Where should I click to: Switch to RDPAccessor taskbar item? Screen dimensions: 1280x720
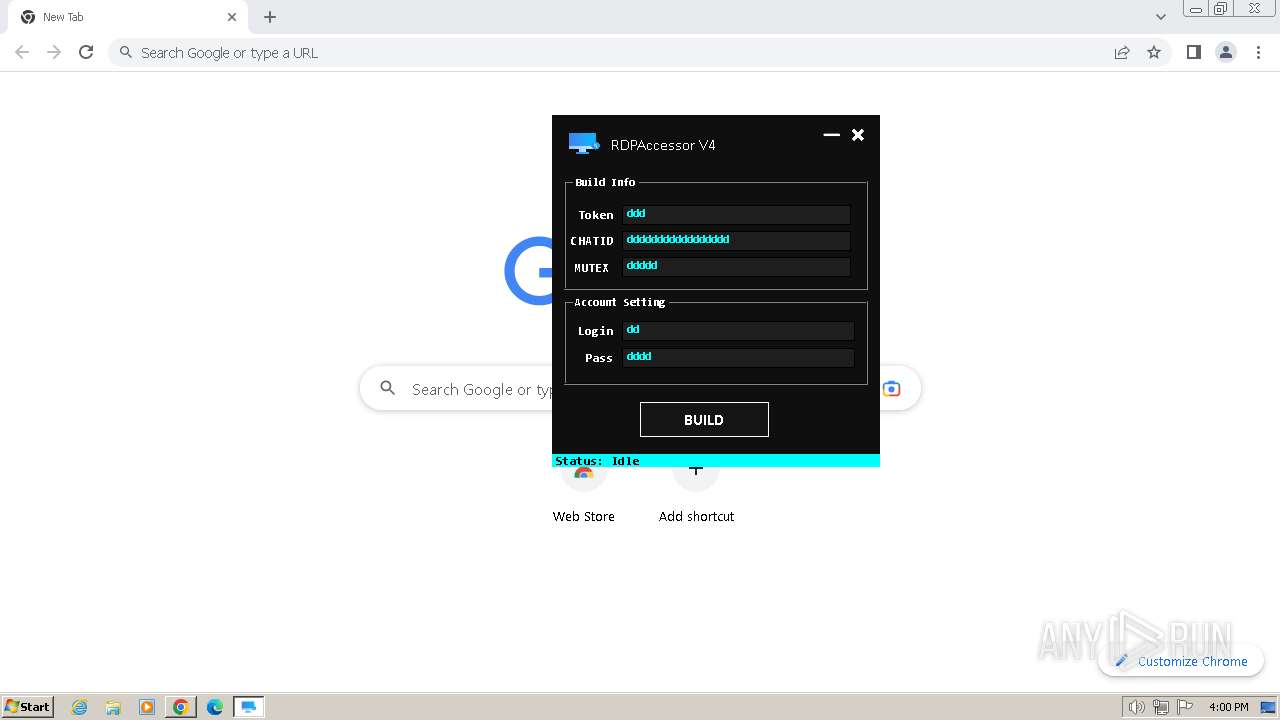(x=248, y=707)
